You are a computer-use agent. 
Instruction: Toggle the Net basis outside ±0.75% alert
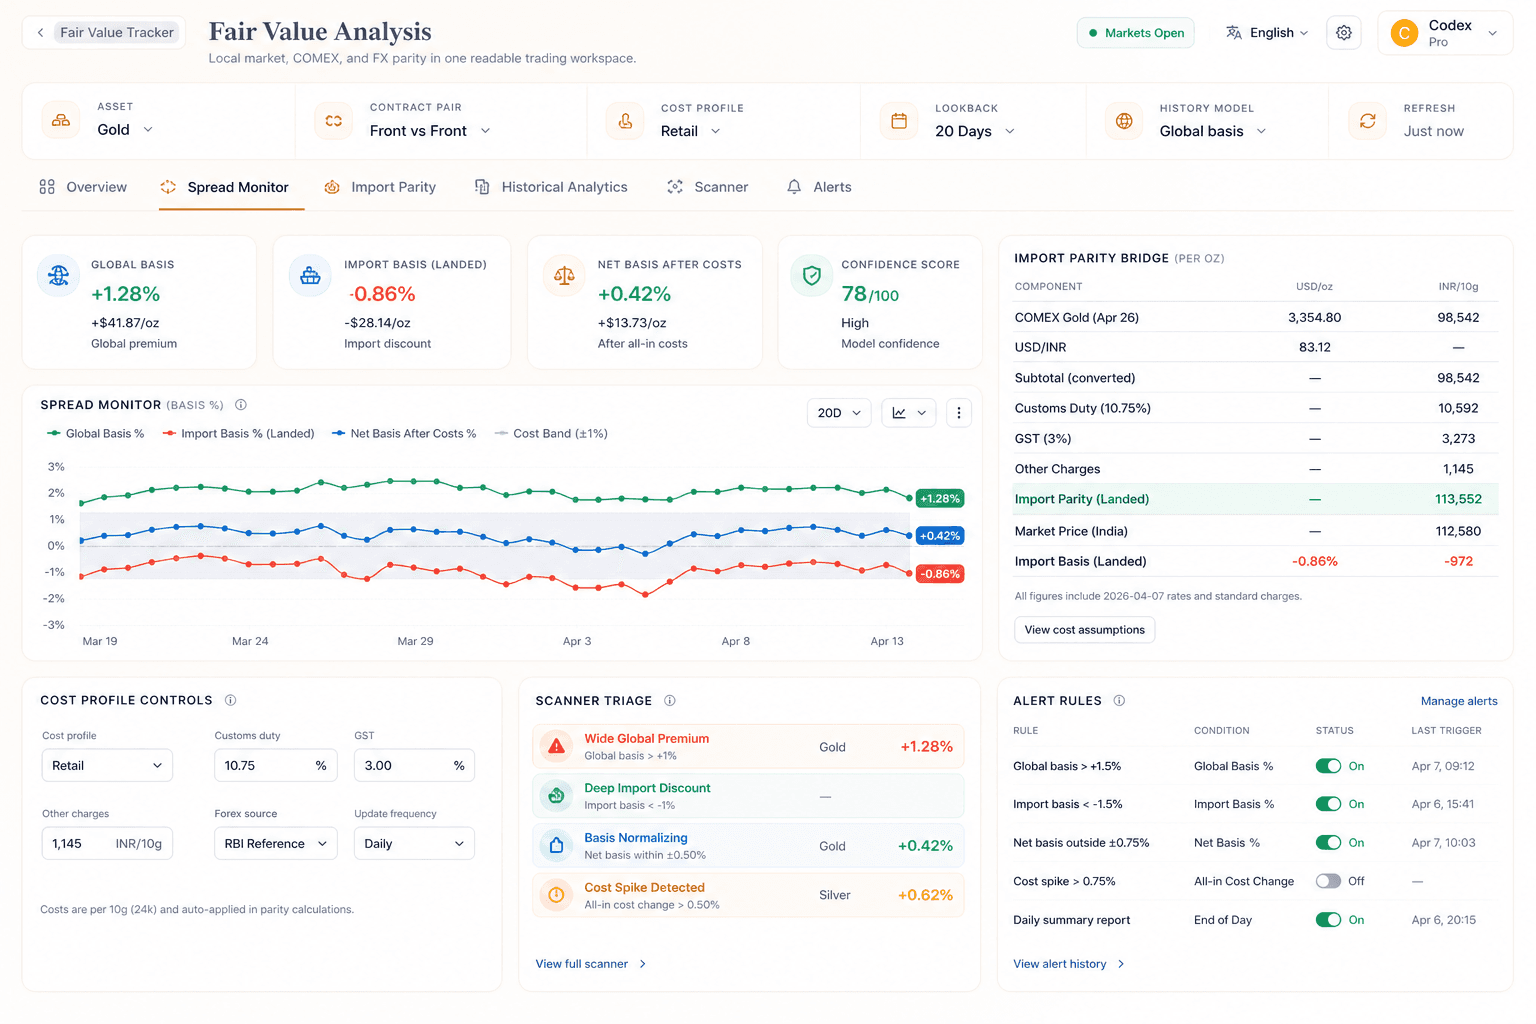(1328, 843)
